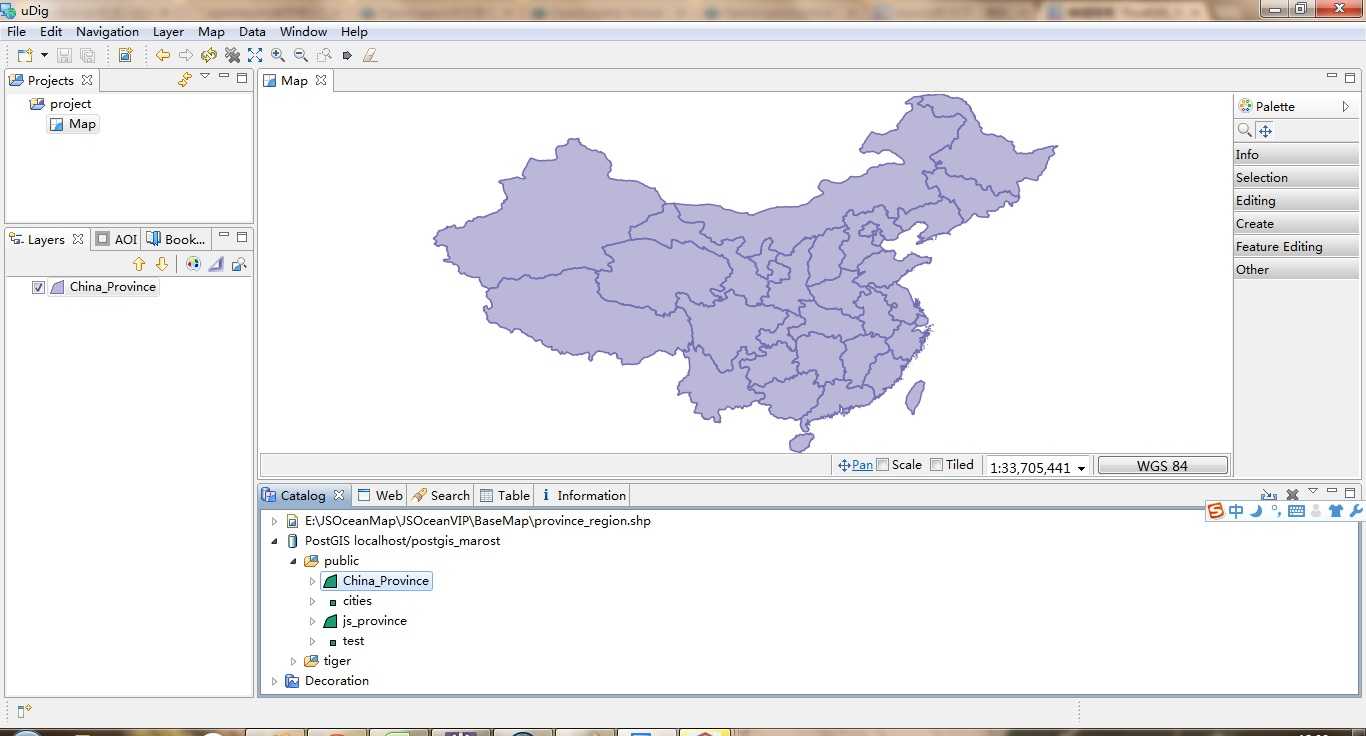Move the layer up with the up arrow
The image size is (1366, 736).
[139, 264]
